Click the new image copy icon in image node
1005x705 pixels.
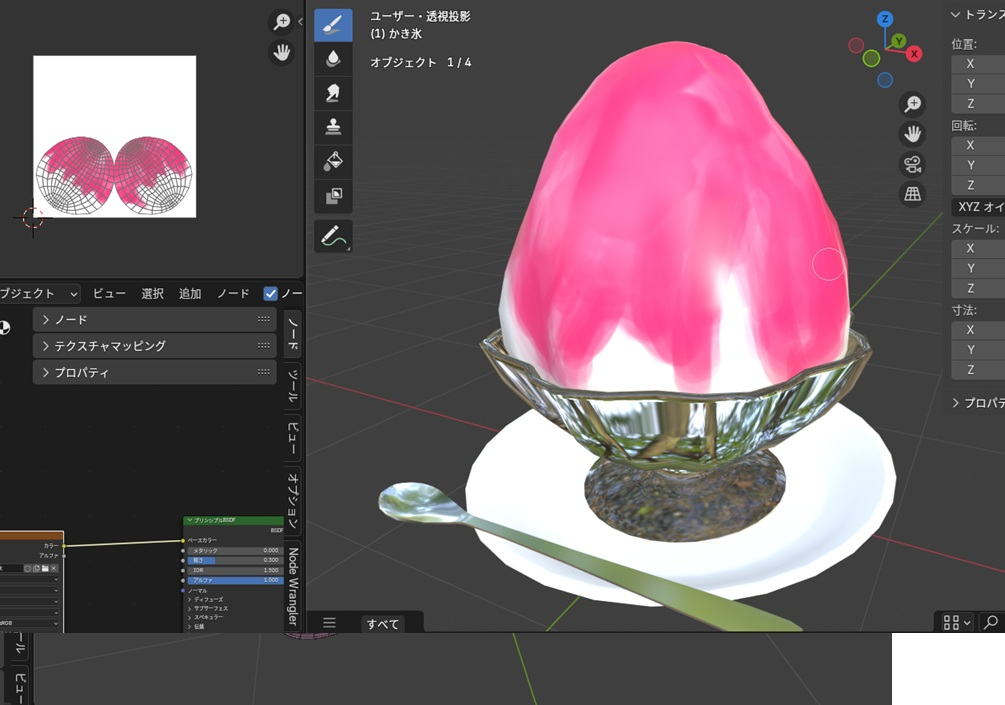coord(37,568)
